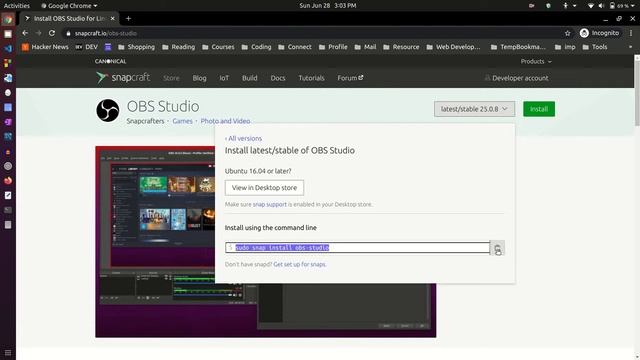Open Firefox from the Ubuntu dock

tap(8, 180)
